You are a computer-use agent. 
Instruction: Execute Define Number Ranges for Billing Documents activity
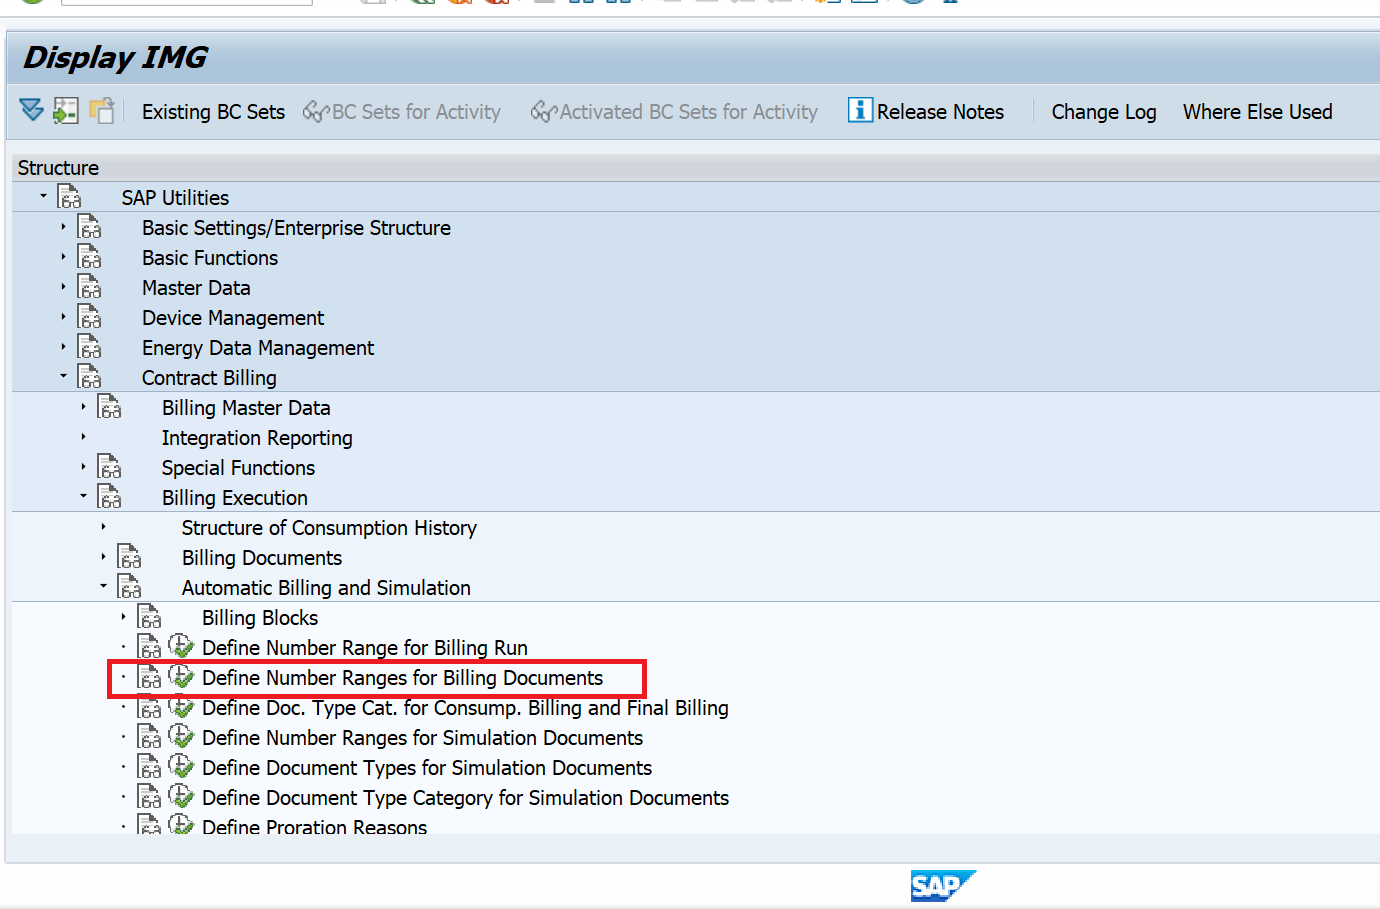coord(181,677)
